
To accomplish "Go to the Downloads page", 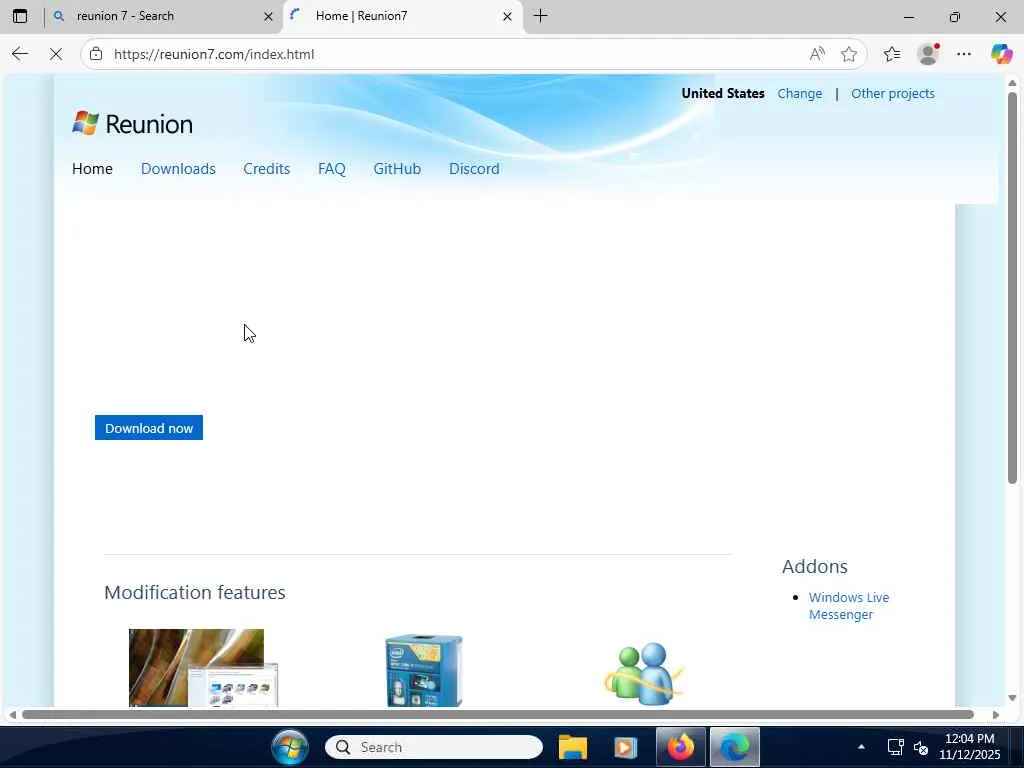I will point(178,168).
